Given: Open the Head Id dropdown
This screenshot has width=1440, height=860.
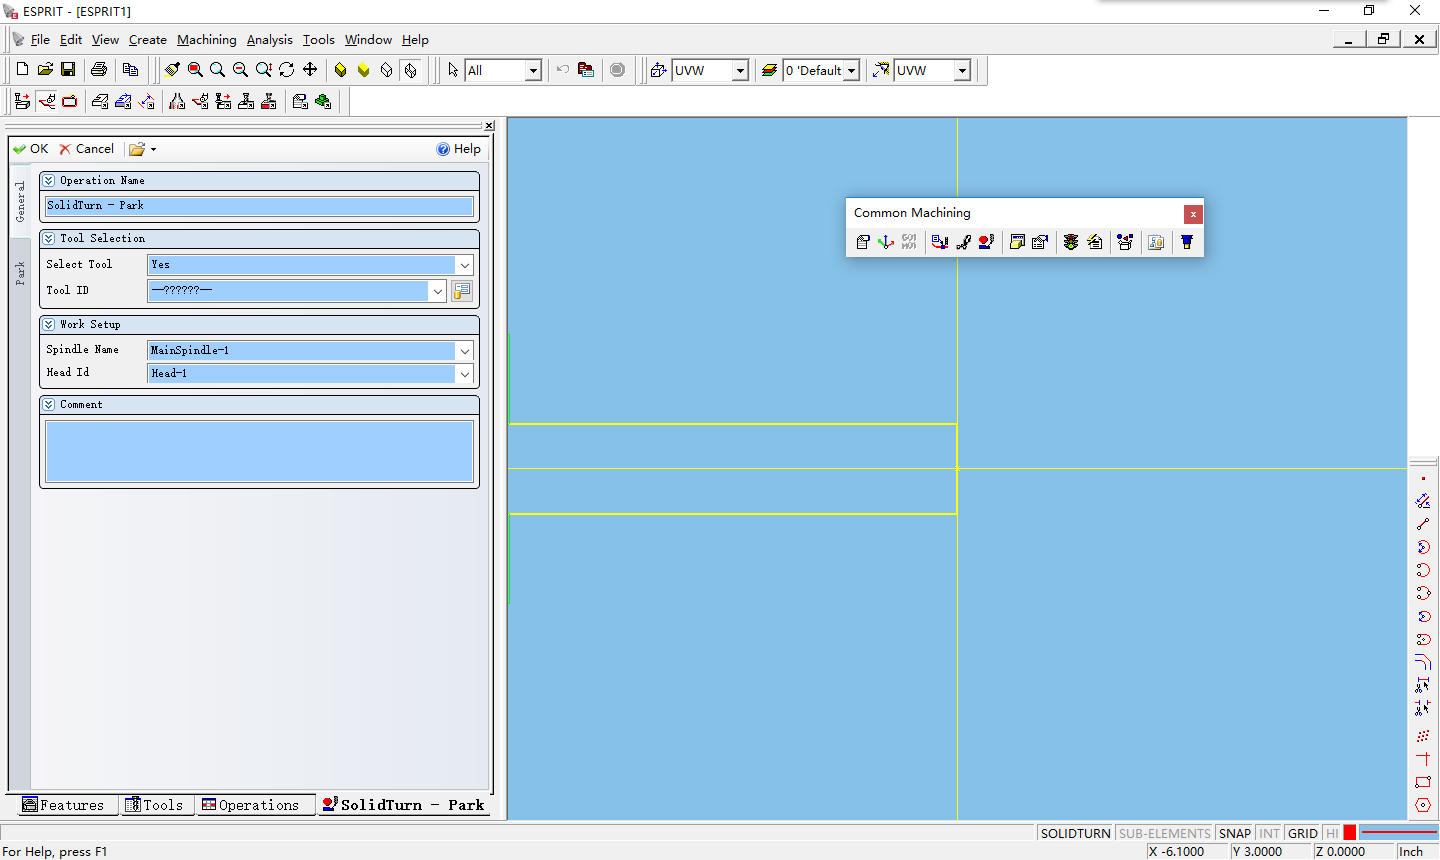Looking at the screenshot, I should point(464,373).
